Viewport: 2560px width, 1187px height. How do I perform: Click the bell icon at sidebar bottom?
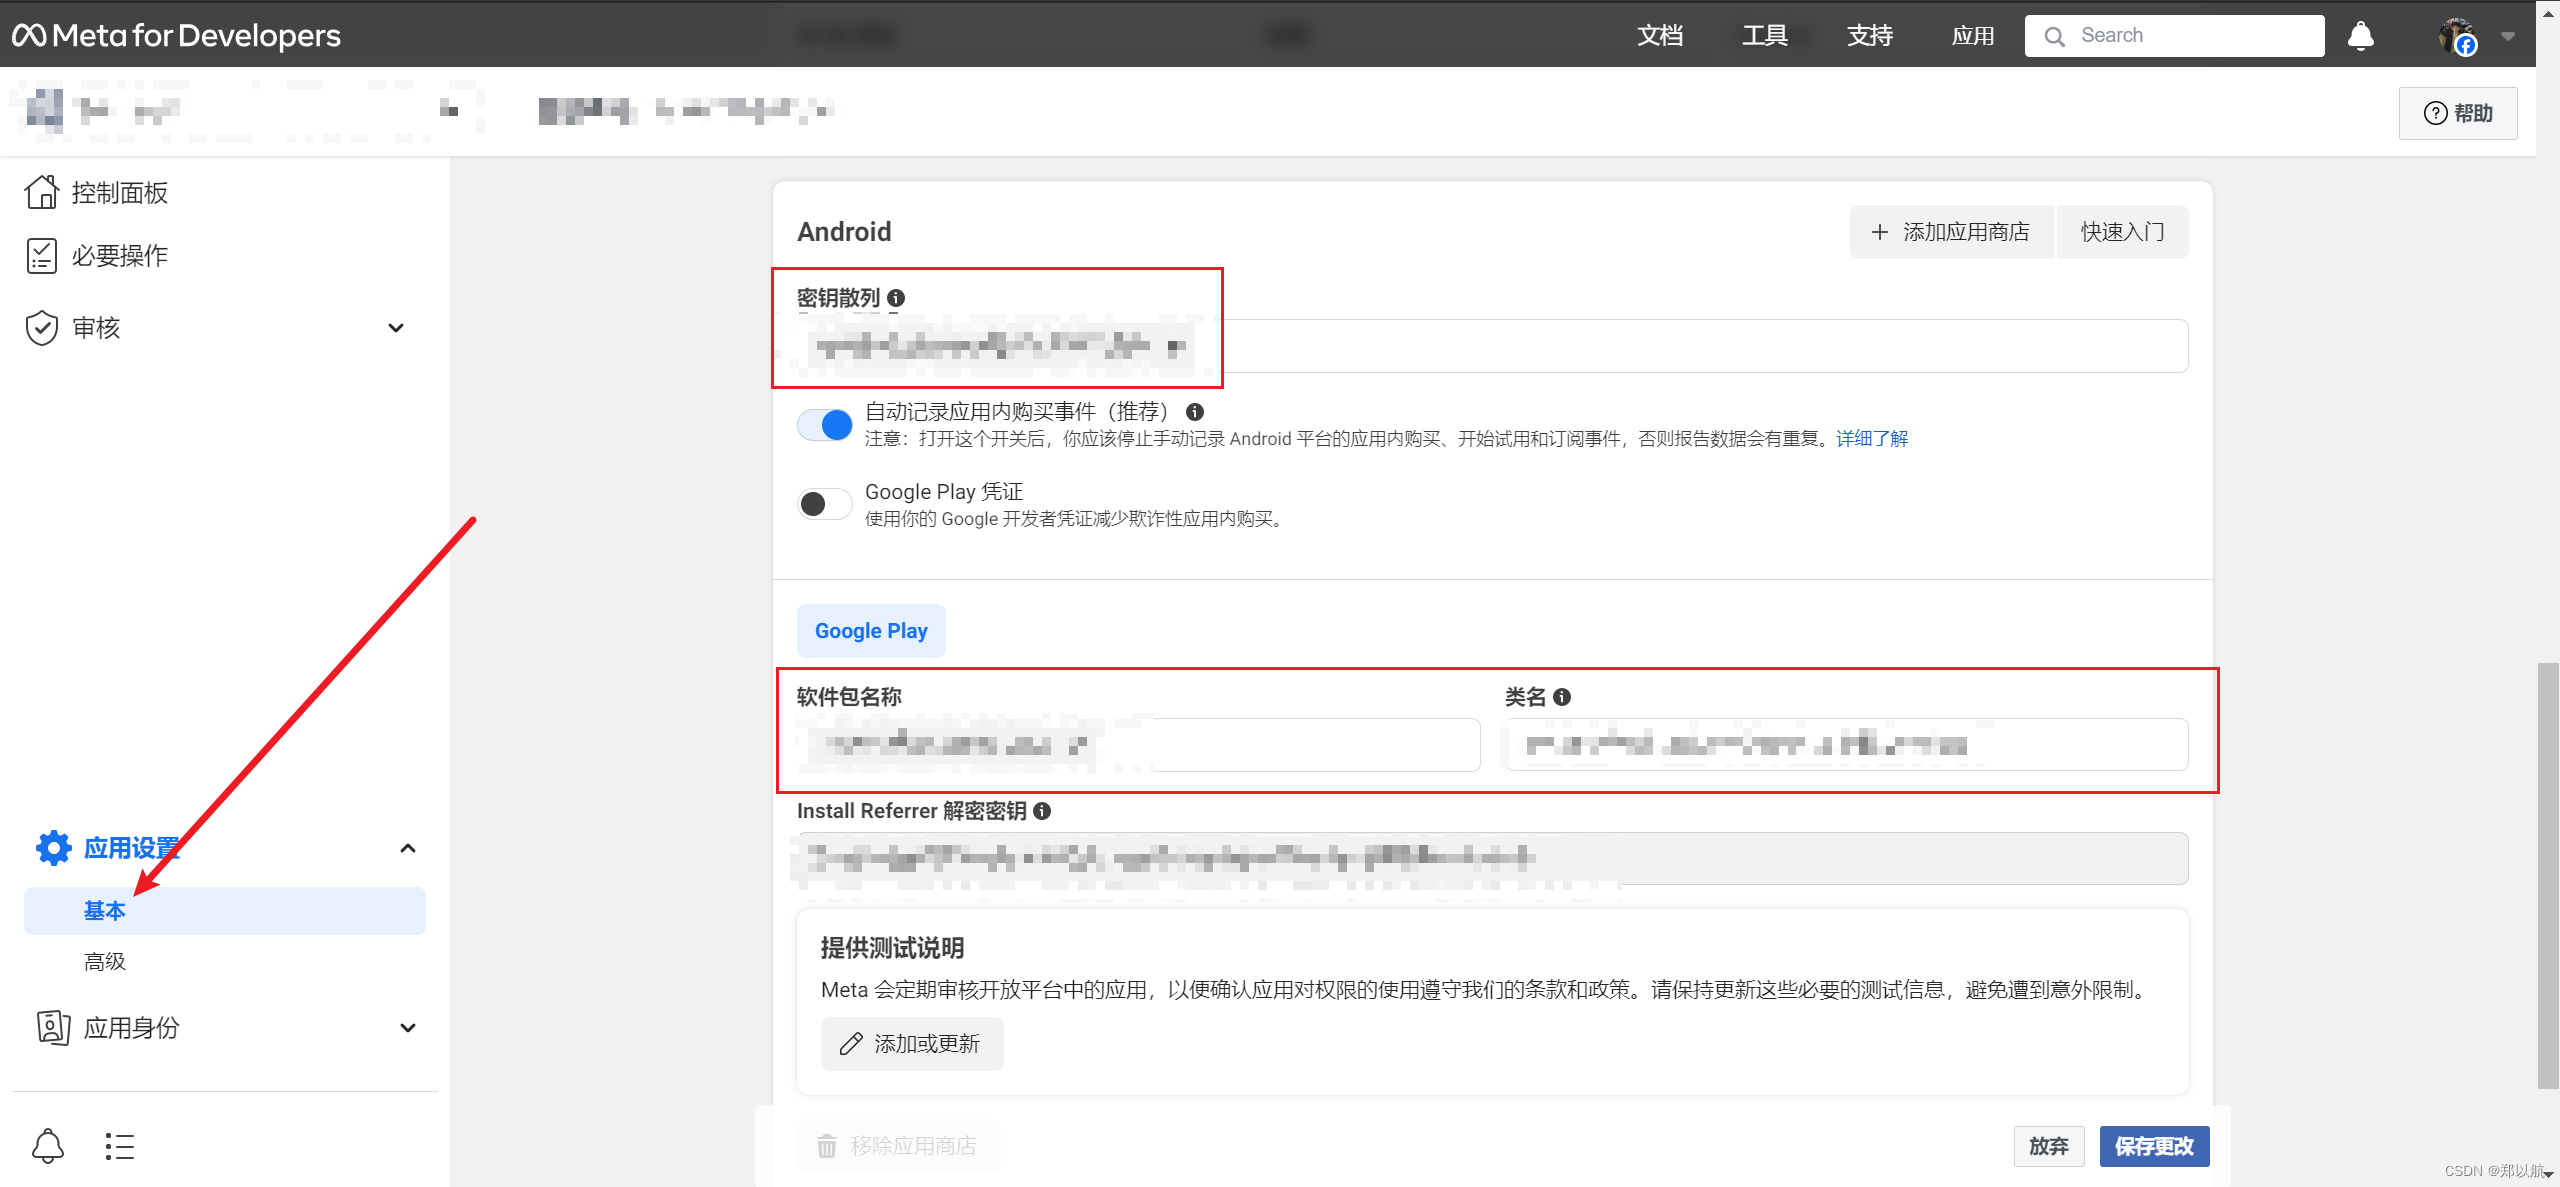click(48, 1146)
